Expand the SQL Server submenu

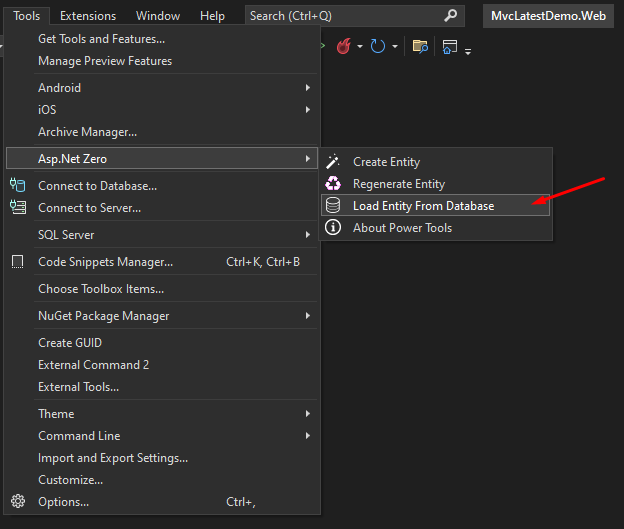pyautogui.click(x=162, y=235)
